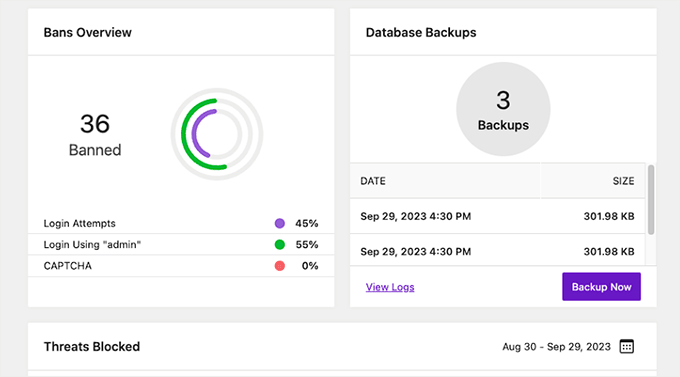Image resolution: width=680 pixels, height=377 pixels.
Task: Click the SIZE column header
Action: coord(623,181)
